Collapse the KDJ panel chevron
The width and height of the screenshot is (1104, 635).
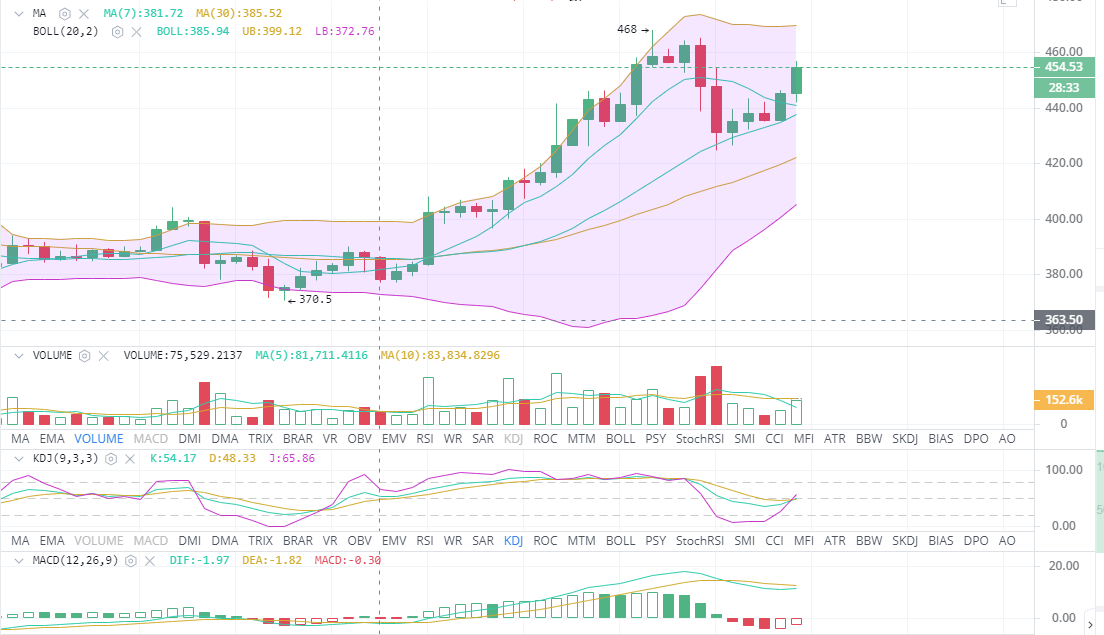click(x=19, y=458)
